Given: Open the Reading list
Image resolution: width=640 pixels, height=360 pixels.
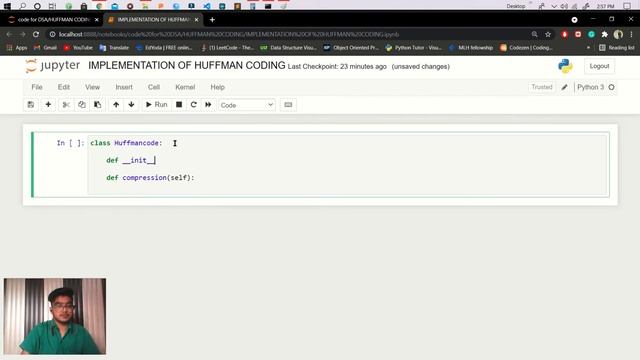Looking at the screenshot, I should point(616,48).
